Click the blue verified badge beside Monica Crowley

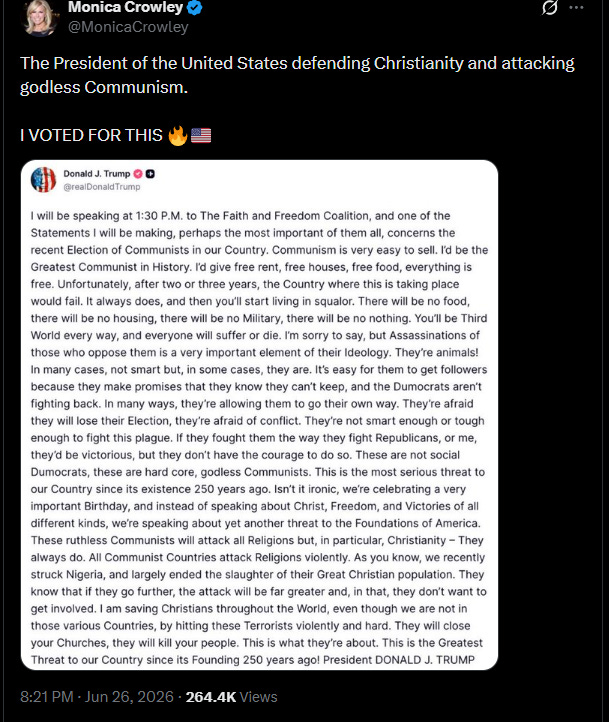195,8
